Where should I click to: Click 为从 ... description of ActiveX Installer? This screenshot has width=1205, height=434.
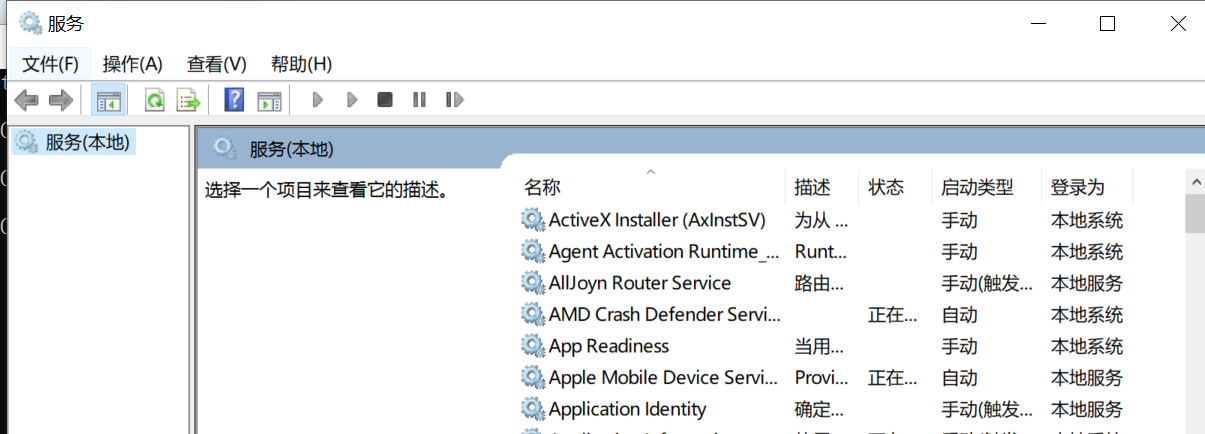[821, 220]
